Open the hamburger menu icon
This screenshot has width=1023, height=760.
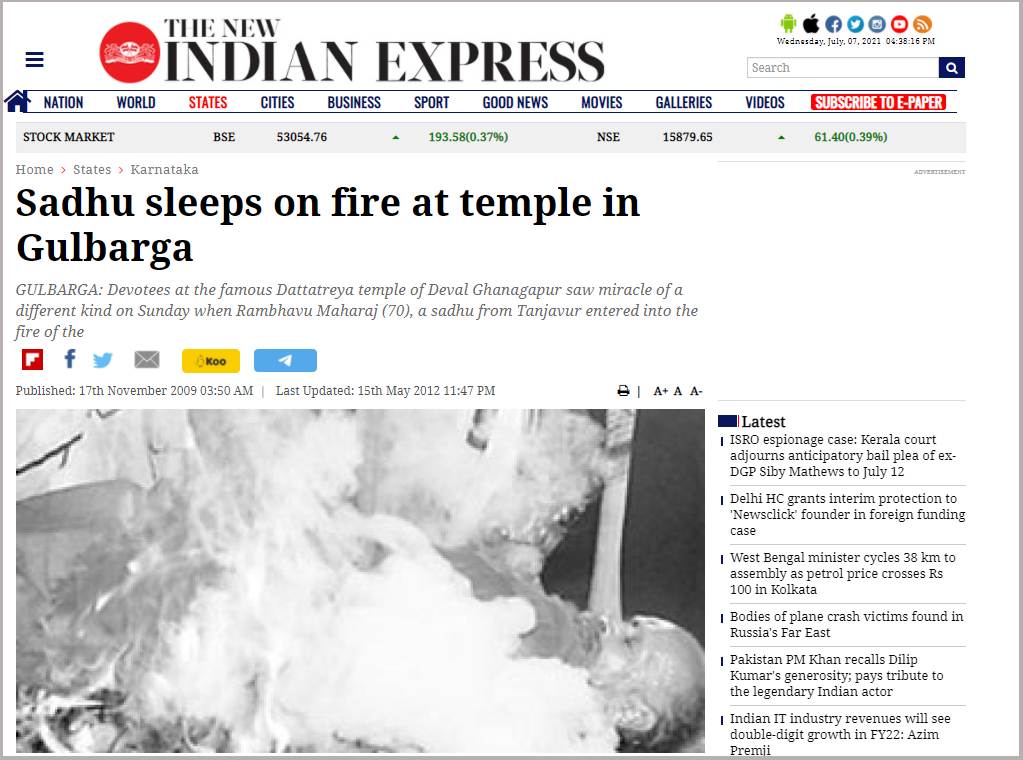coord(35,59)
